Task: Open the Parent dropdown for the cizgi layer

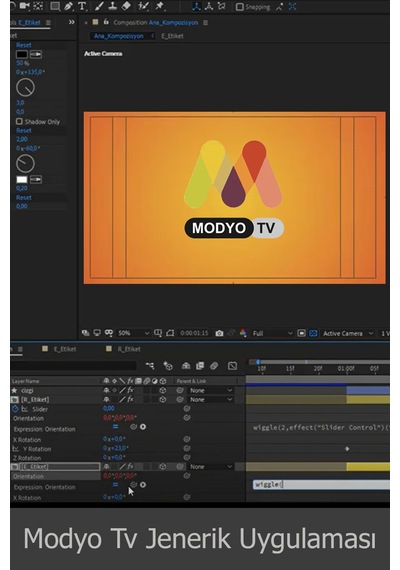Action: tap(210, 390)
